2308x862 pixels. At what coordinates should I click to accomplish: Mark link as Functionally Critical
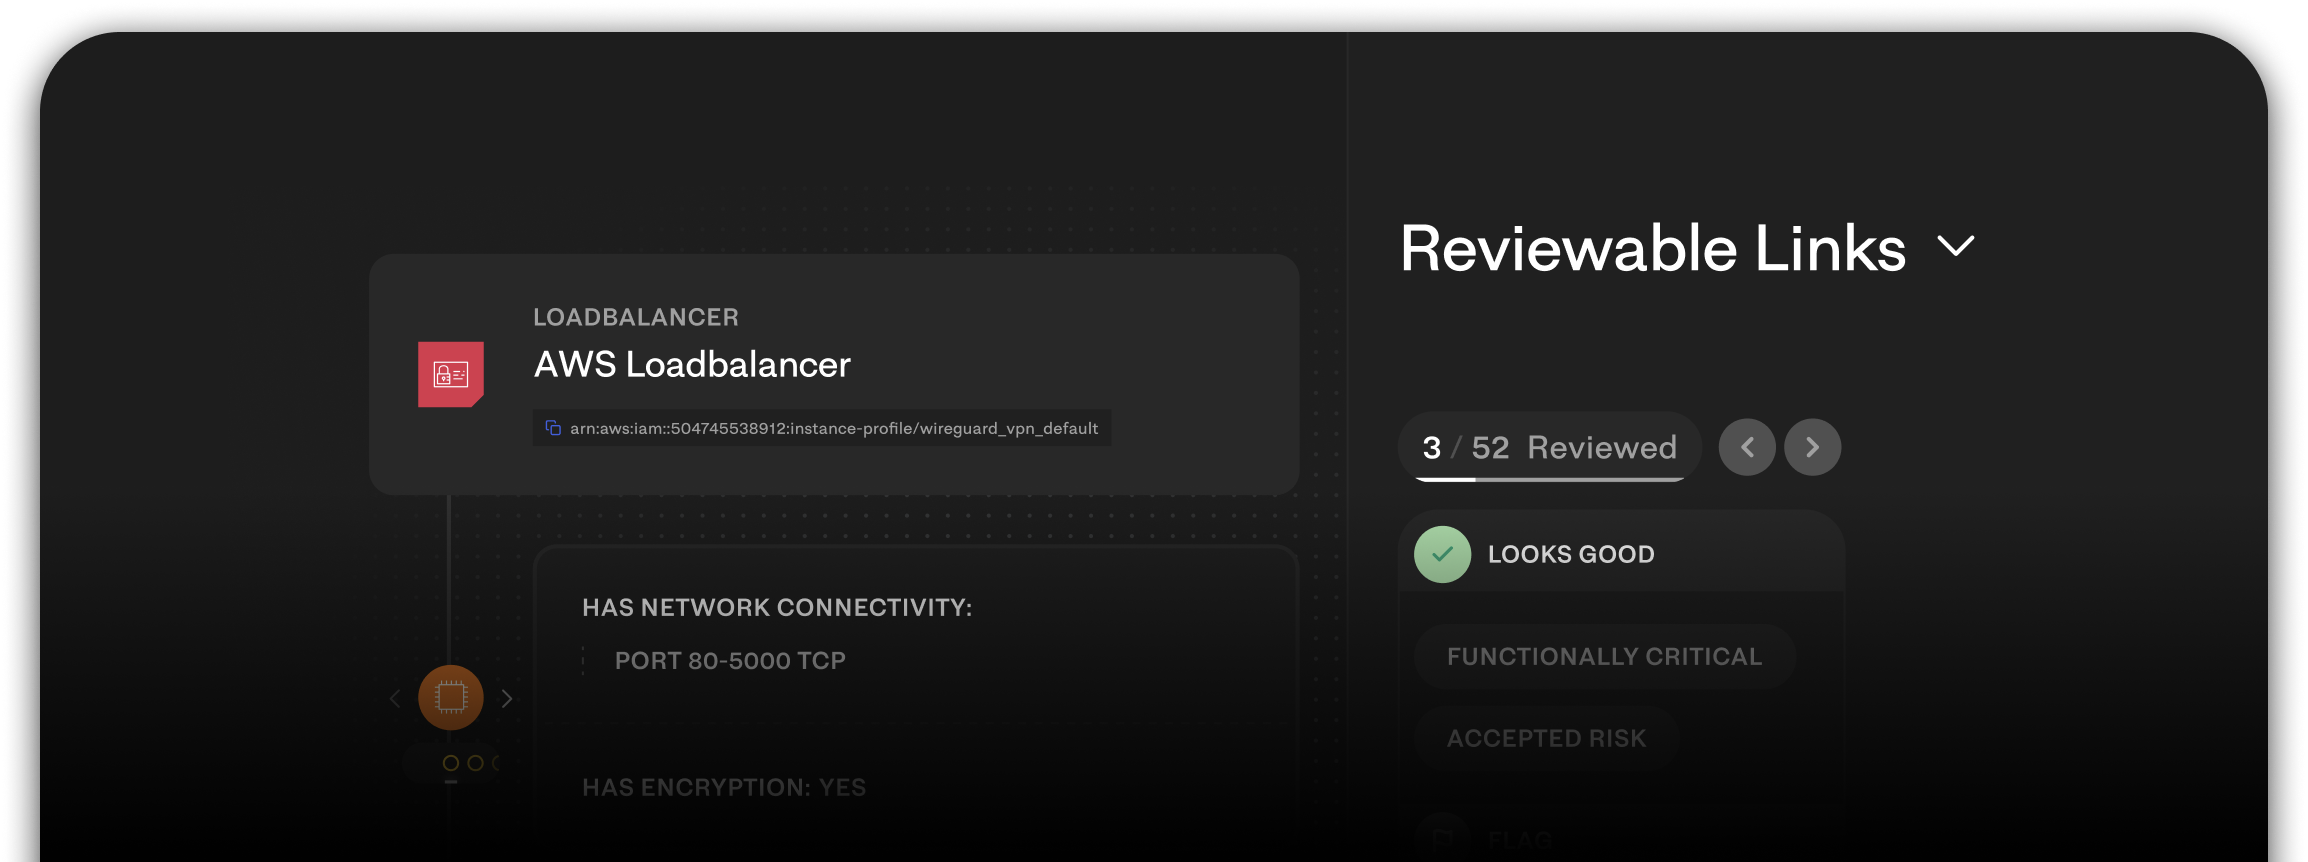click(1604, 656)
